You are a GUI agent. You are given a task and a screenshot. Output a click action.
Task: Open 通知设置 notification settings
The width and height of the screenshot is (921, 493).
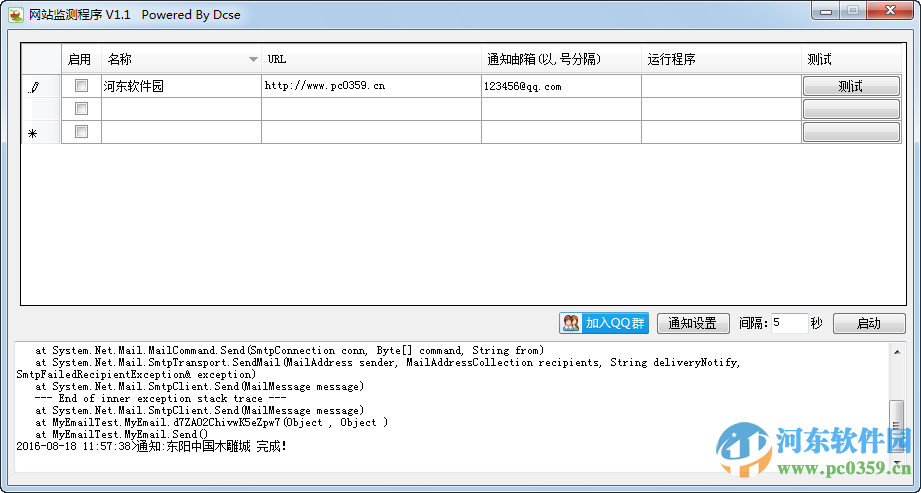(x=693, y=323)
